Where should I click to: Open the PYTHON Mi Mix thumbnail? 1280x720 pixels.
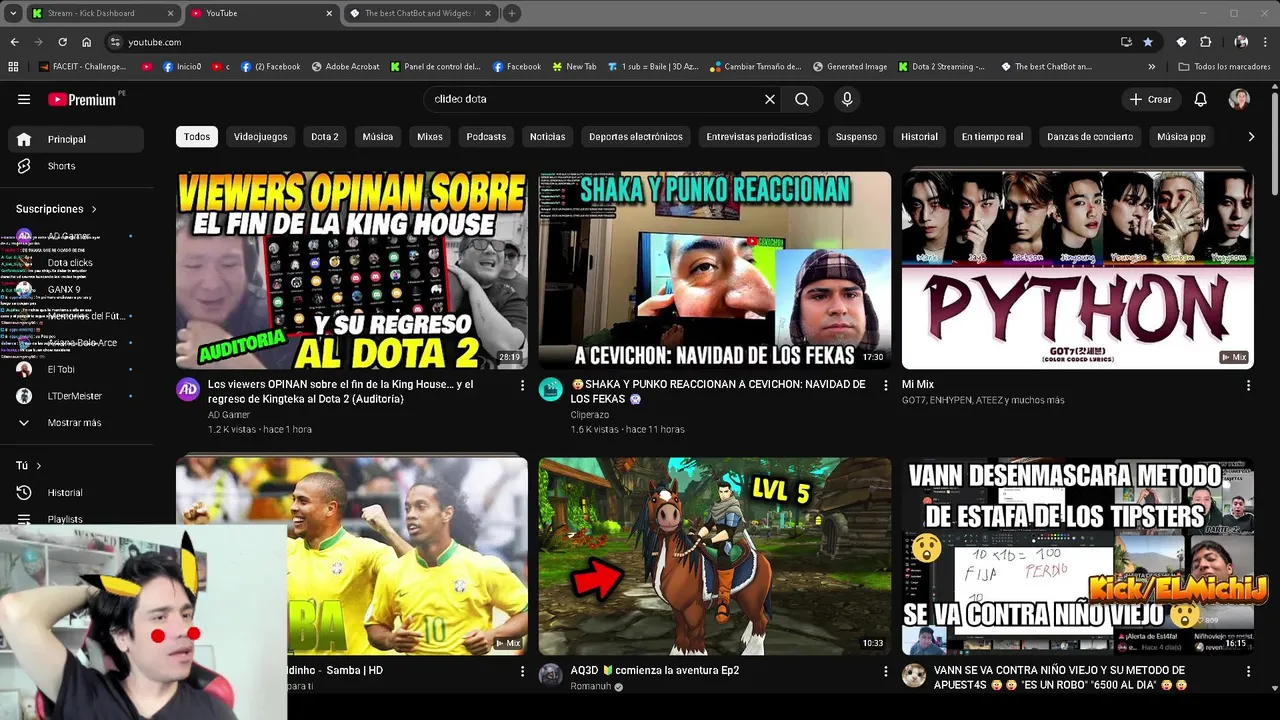1077,270
